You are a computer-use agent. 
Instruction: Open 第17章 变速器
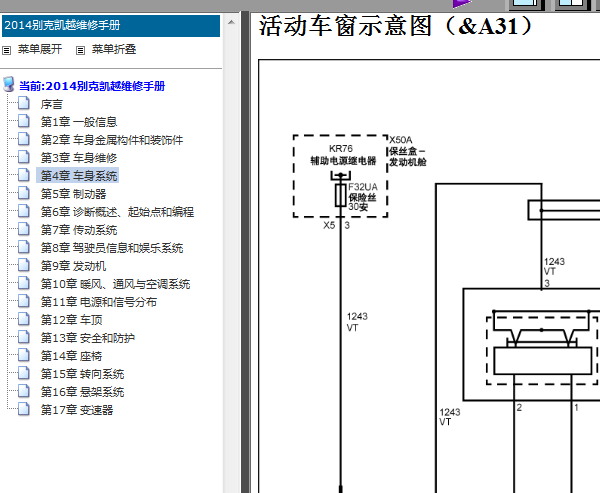(77, 410)
